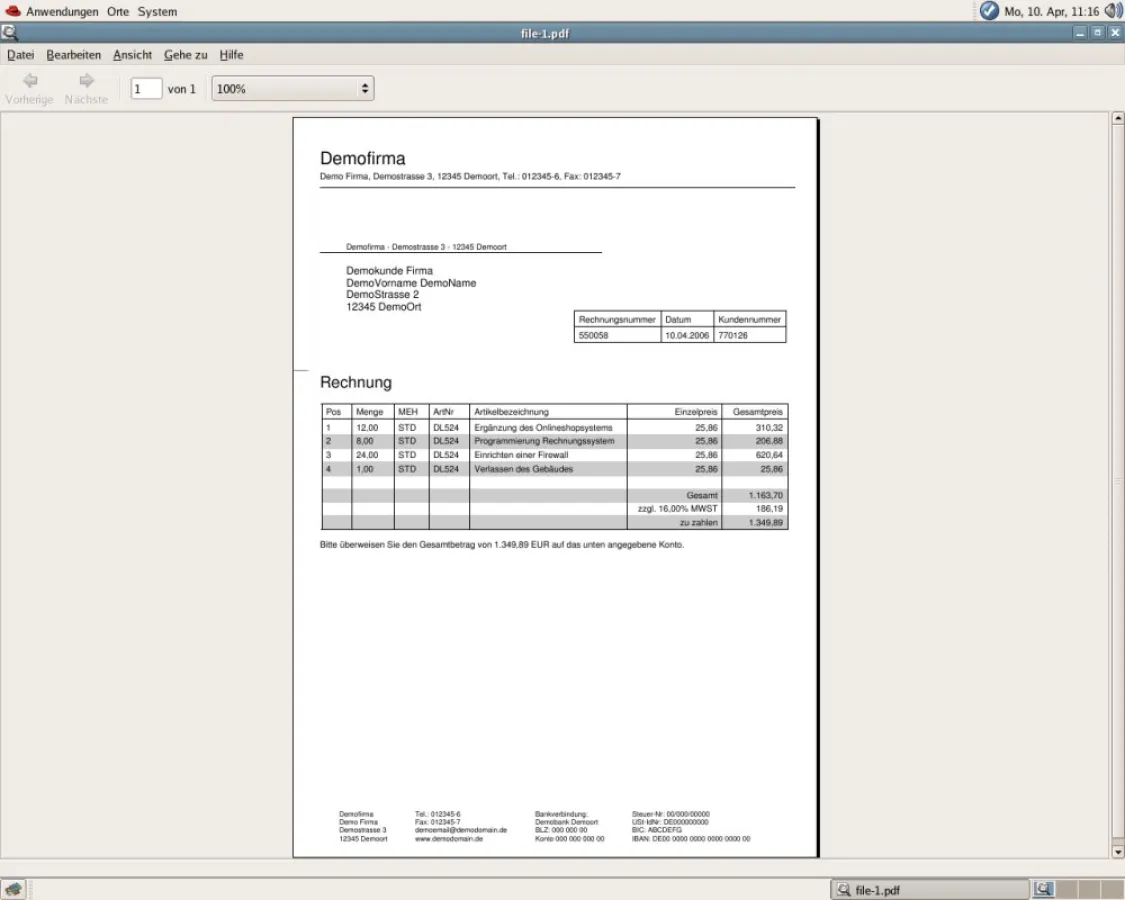Open the Ansicht menu

point(132,55)
